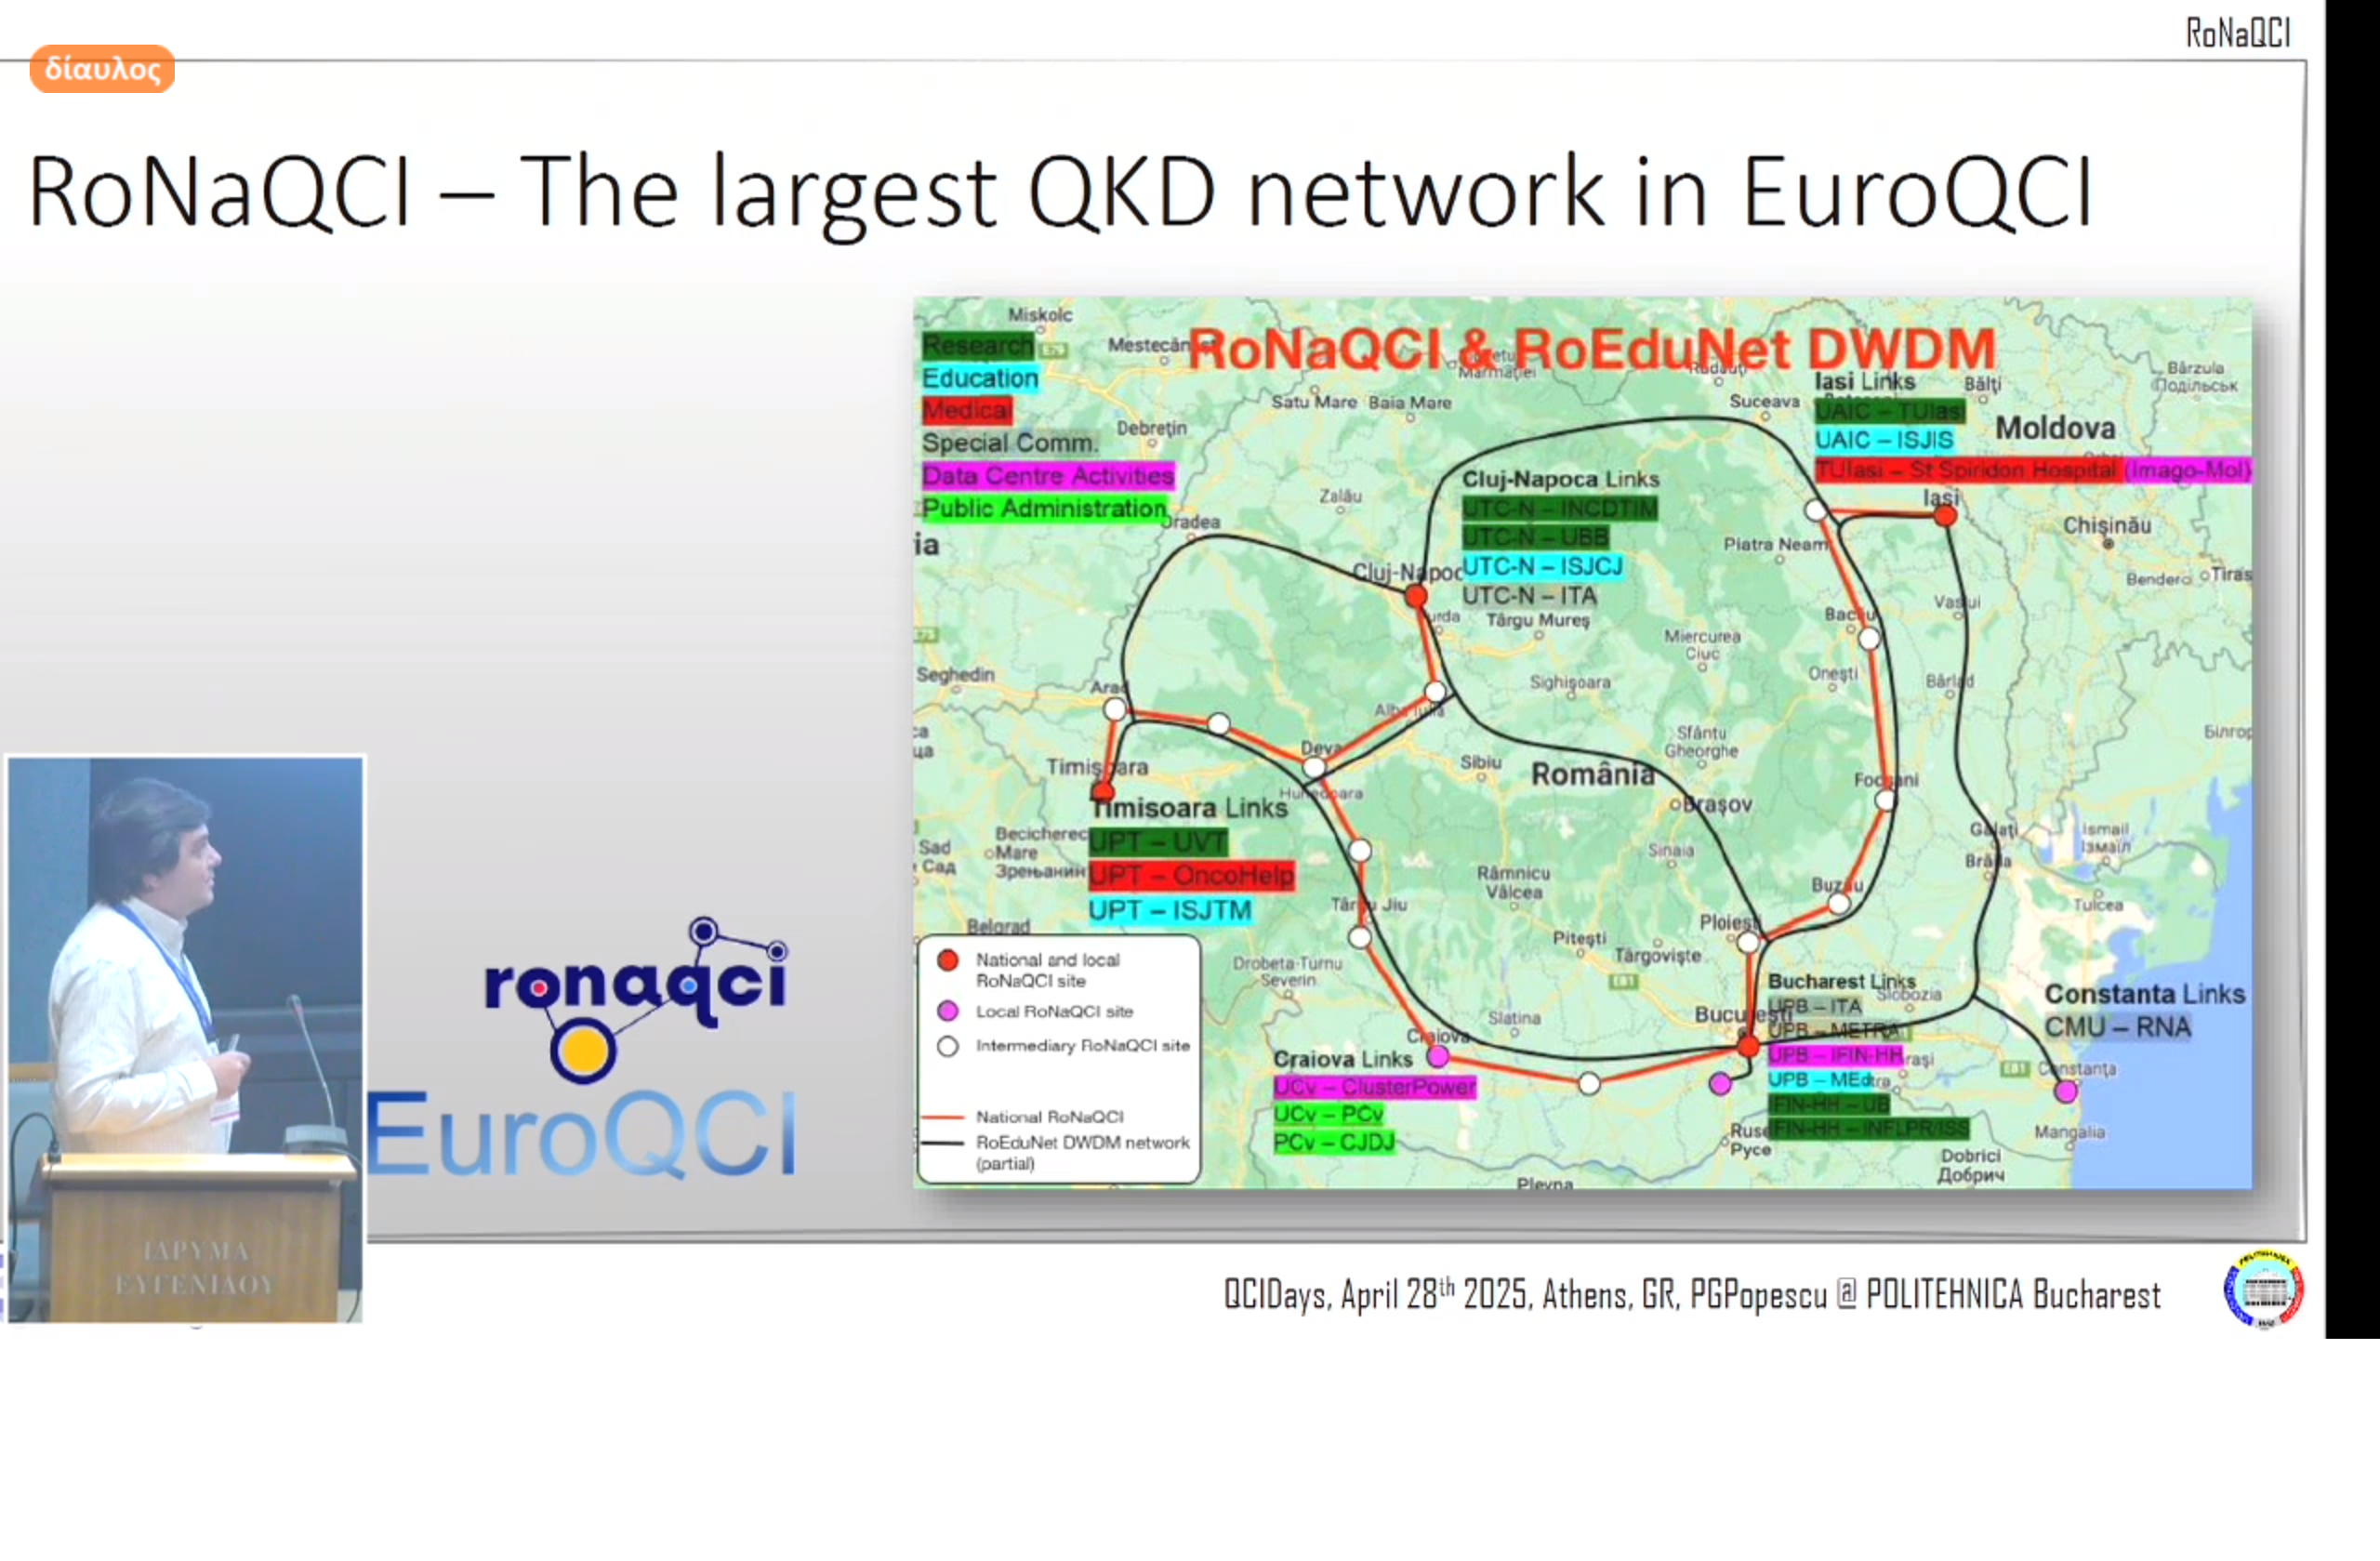Click the 'Constanta Links' heading
This screenshot has width=2380, height=1561.
pyautogui.click(x=2144, y=994)
